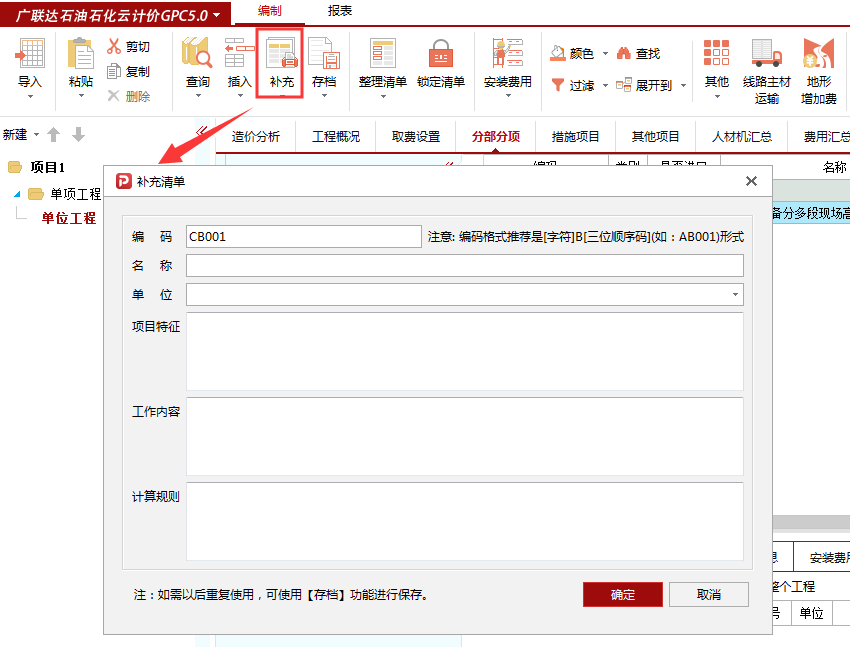Open the 单位 dropdown in the dialog

[736, 295]
